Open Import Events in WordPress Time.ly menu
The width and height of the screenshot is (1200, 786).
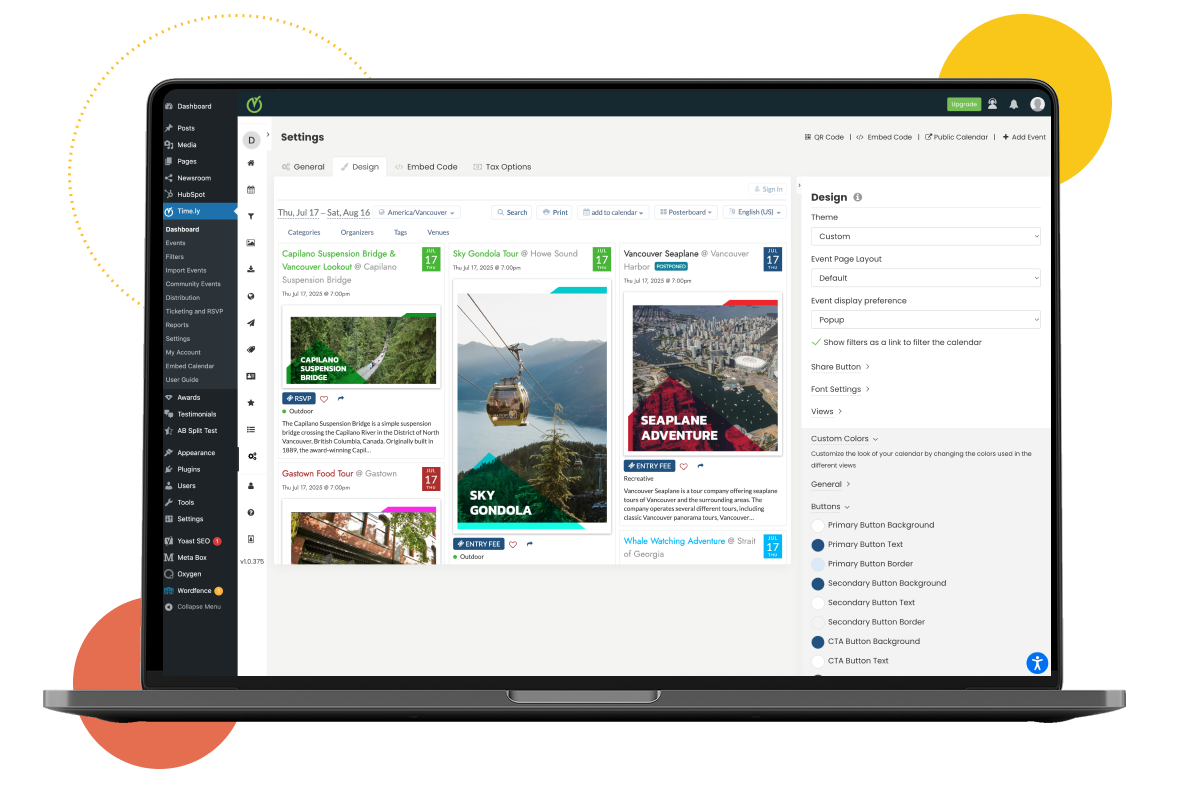coord(186,270)
